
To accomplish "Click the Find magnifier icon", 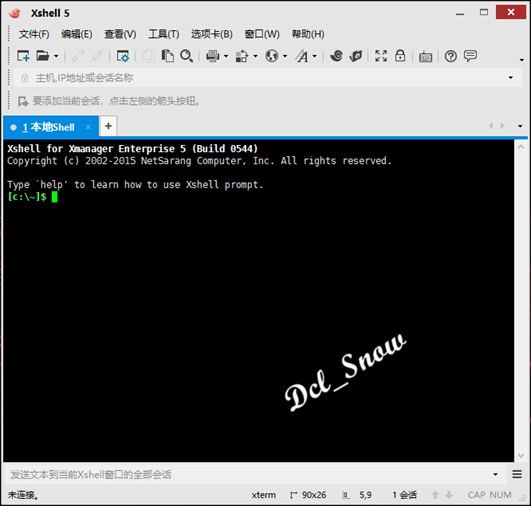I will coord(187,56).
